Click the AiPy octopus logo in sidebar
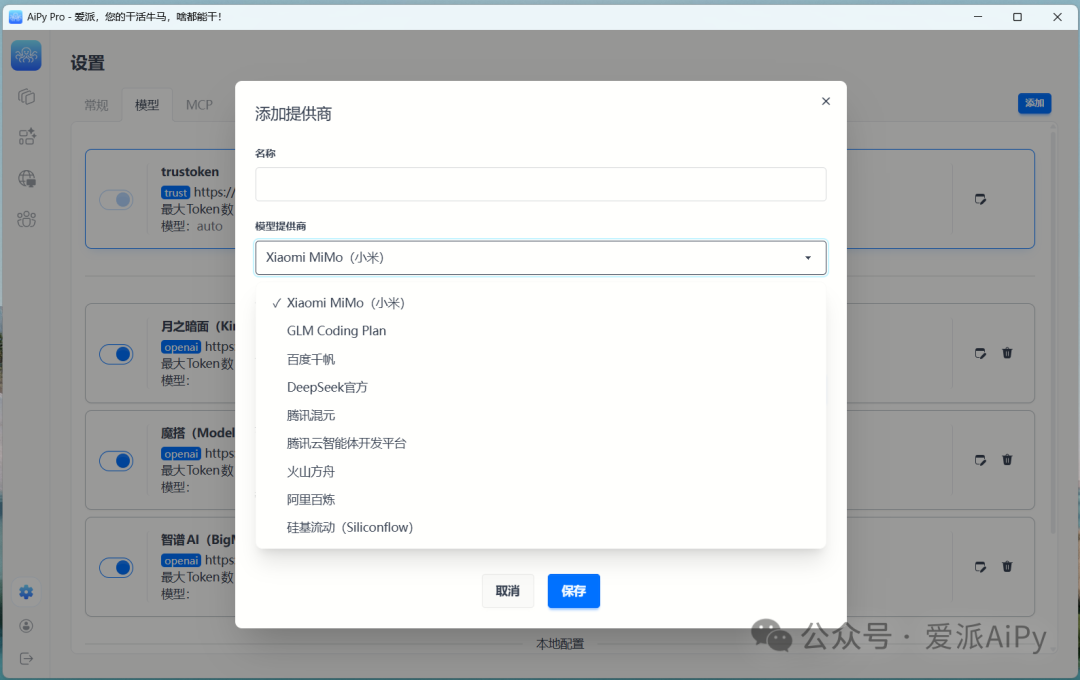The width and height of the screenshot is (1080, 680). pyautogui.click(x=26, y=55)
